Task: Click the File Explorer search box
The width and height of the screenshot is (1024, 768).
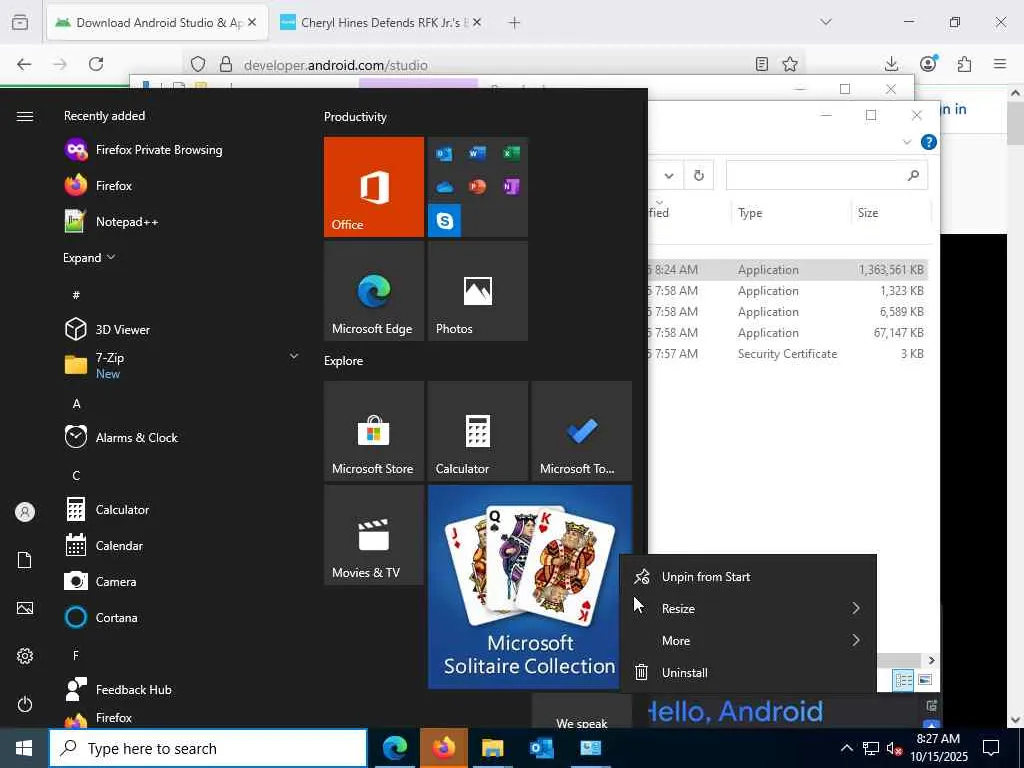Action: [827, 175]
